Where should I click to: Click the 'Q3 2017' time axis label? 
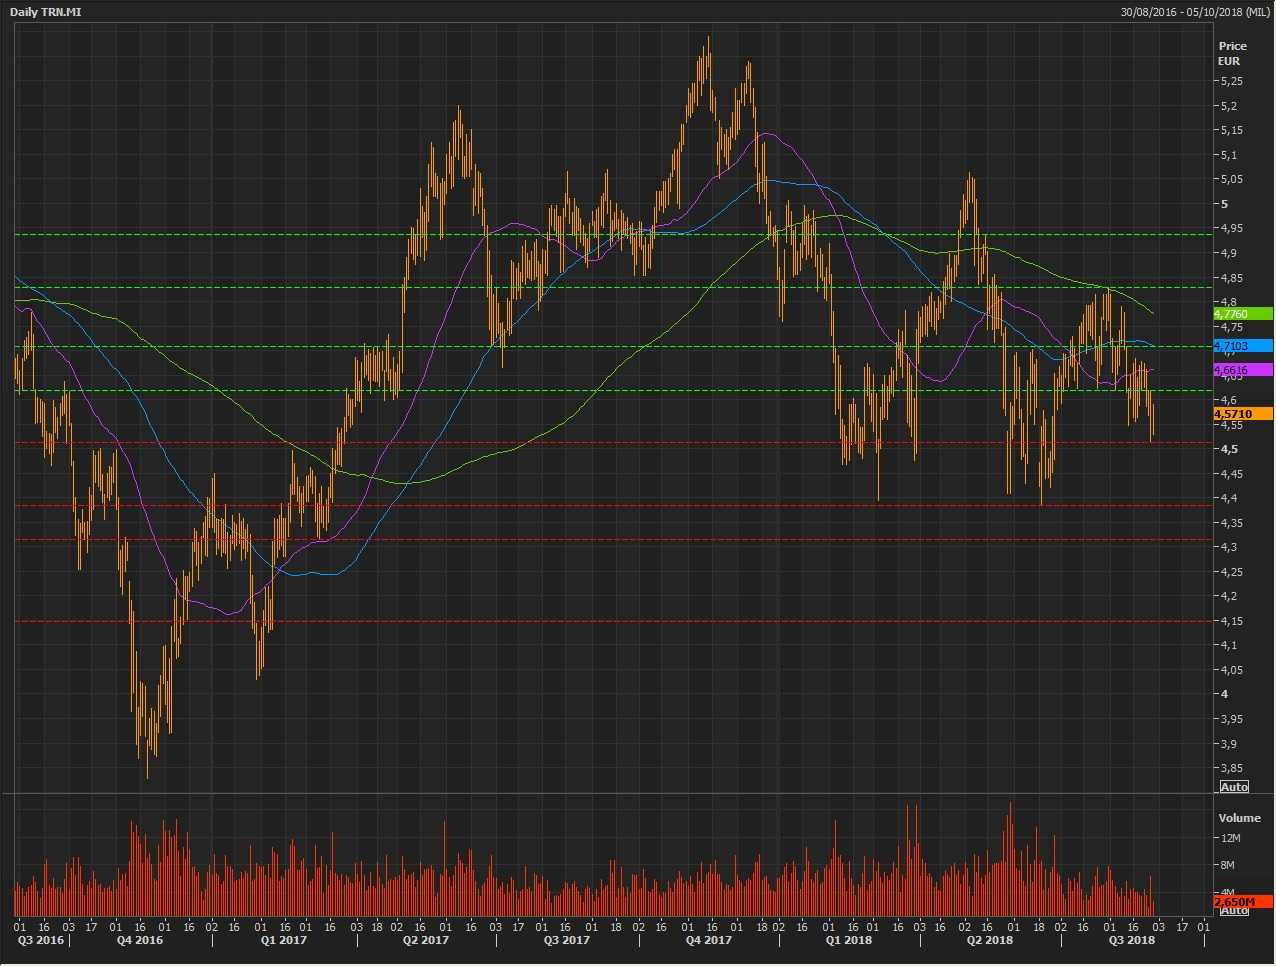click(567, 940)
